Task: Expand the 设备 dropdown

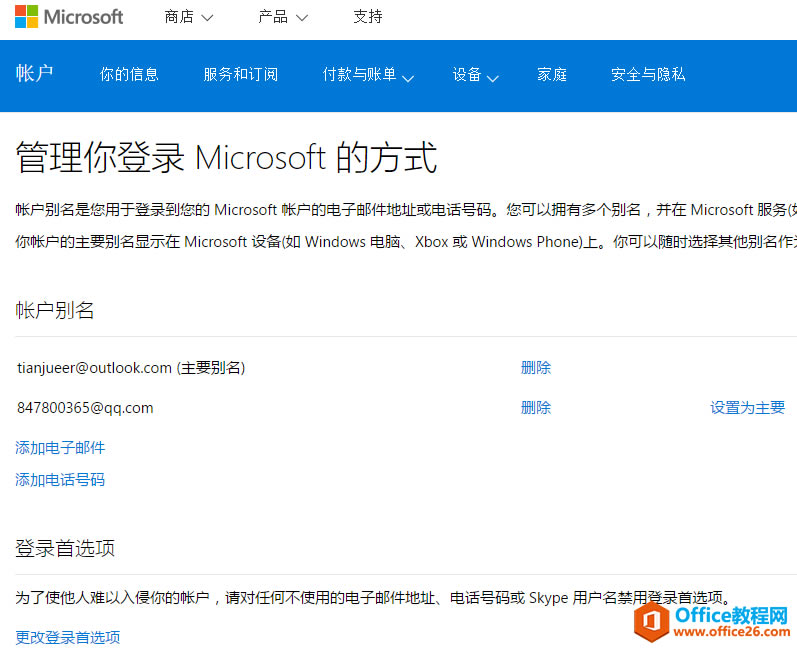Action: pyautogui.click(x=475, y=75)
